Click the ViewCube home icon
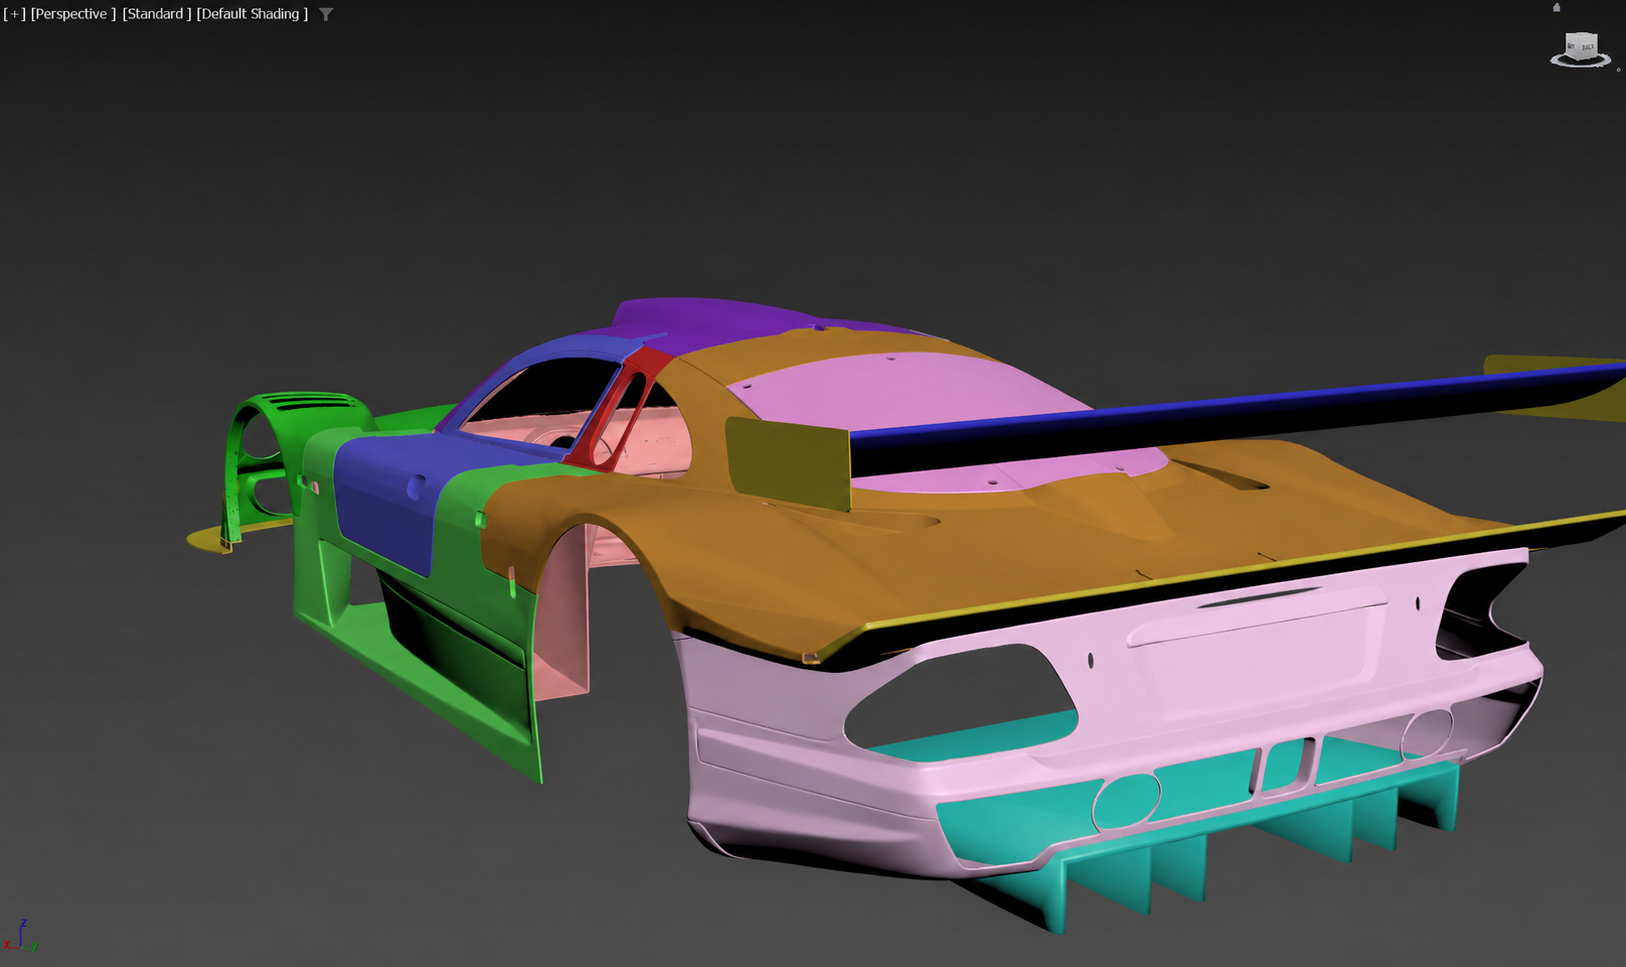The image size is (1626, 967). pyautogui.click(x=1556, y=7)
